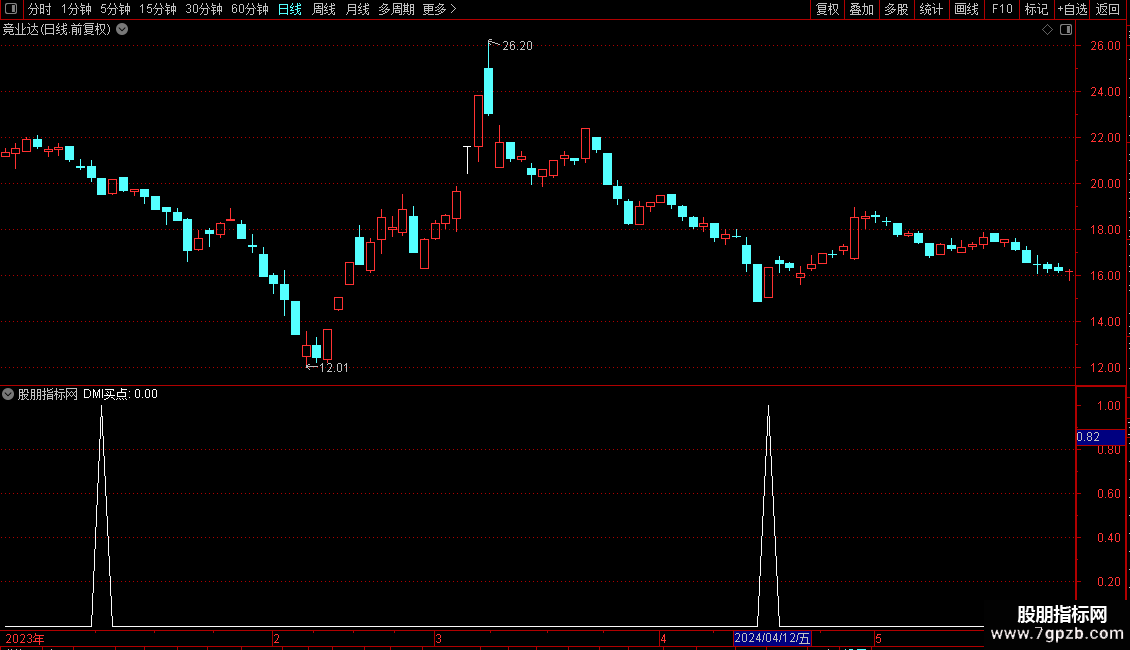Click the 竞业达(日线.前复权) chart title
Screen dimensions: 1130x650
57,30
